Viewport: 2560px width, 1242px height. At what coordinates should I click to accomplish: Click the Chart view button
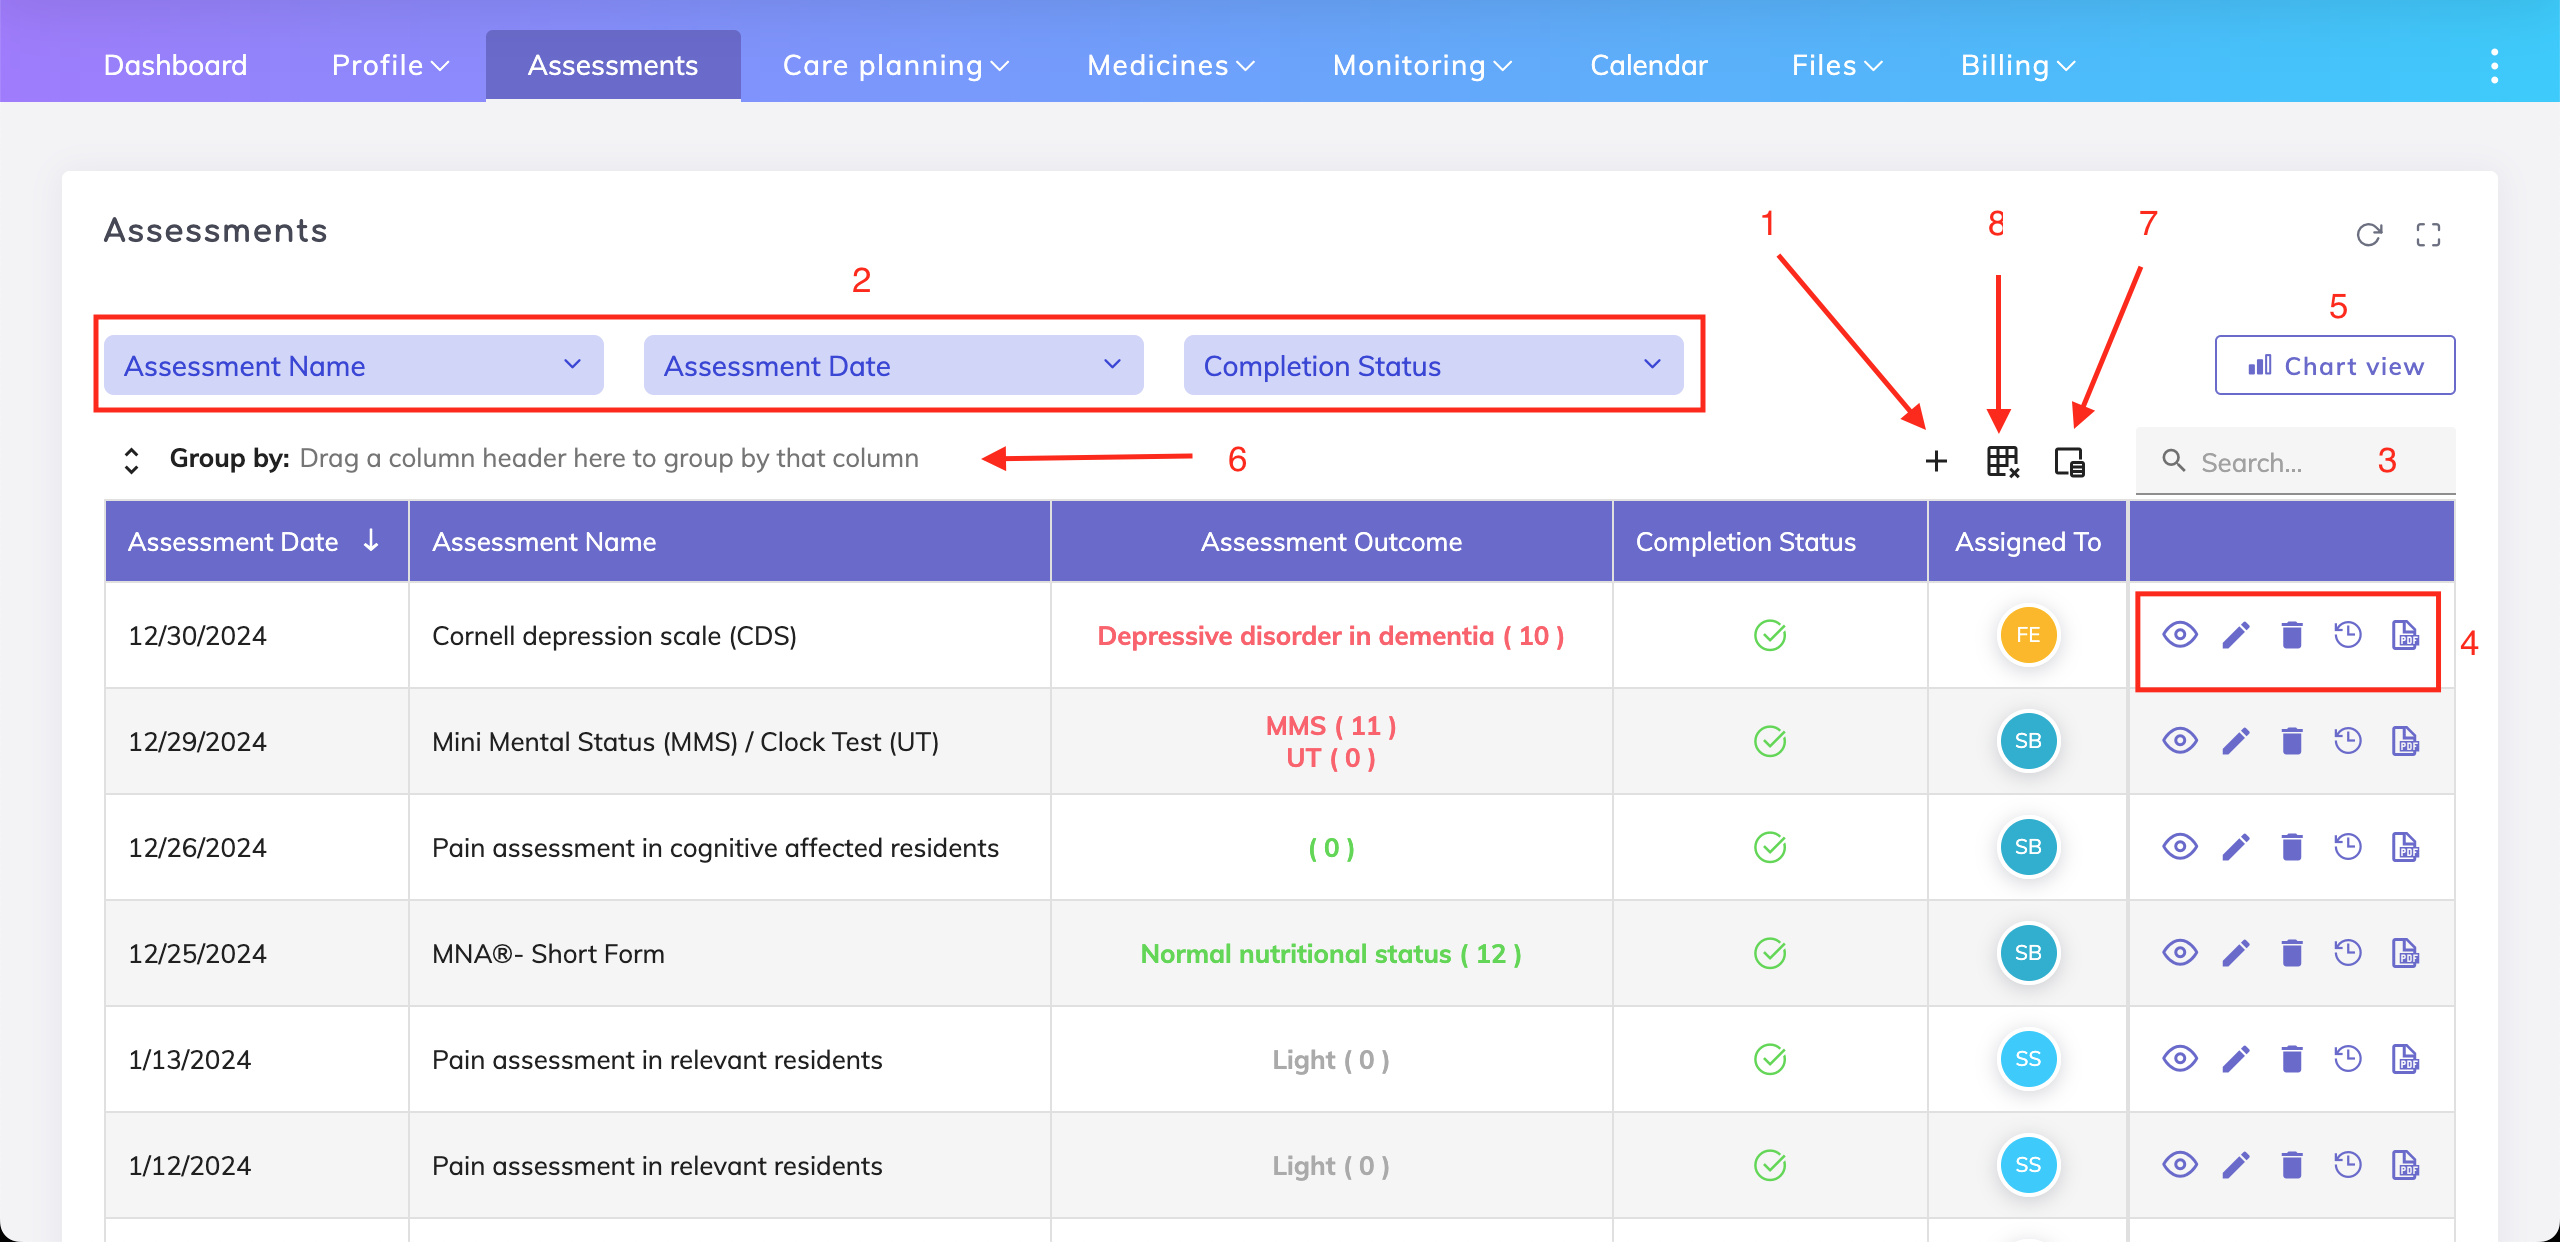(2335, 366)
